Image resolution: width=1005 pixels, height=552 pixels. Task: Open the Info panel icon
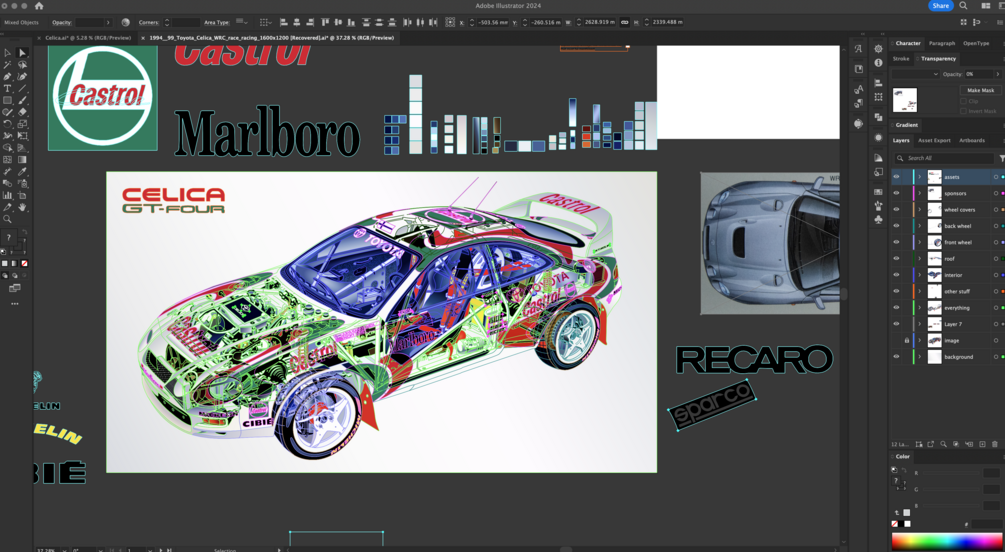click(x=878, y=63)
